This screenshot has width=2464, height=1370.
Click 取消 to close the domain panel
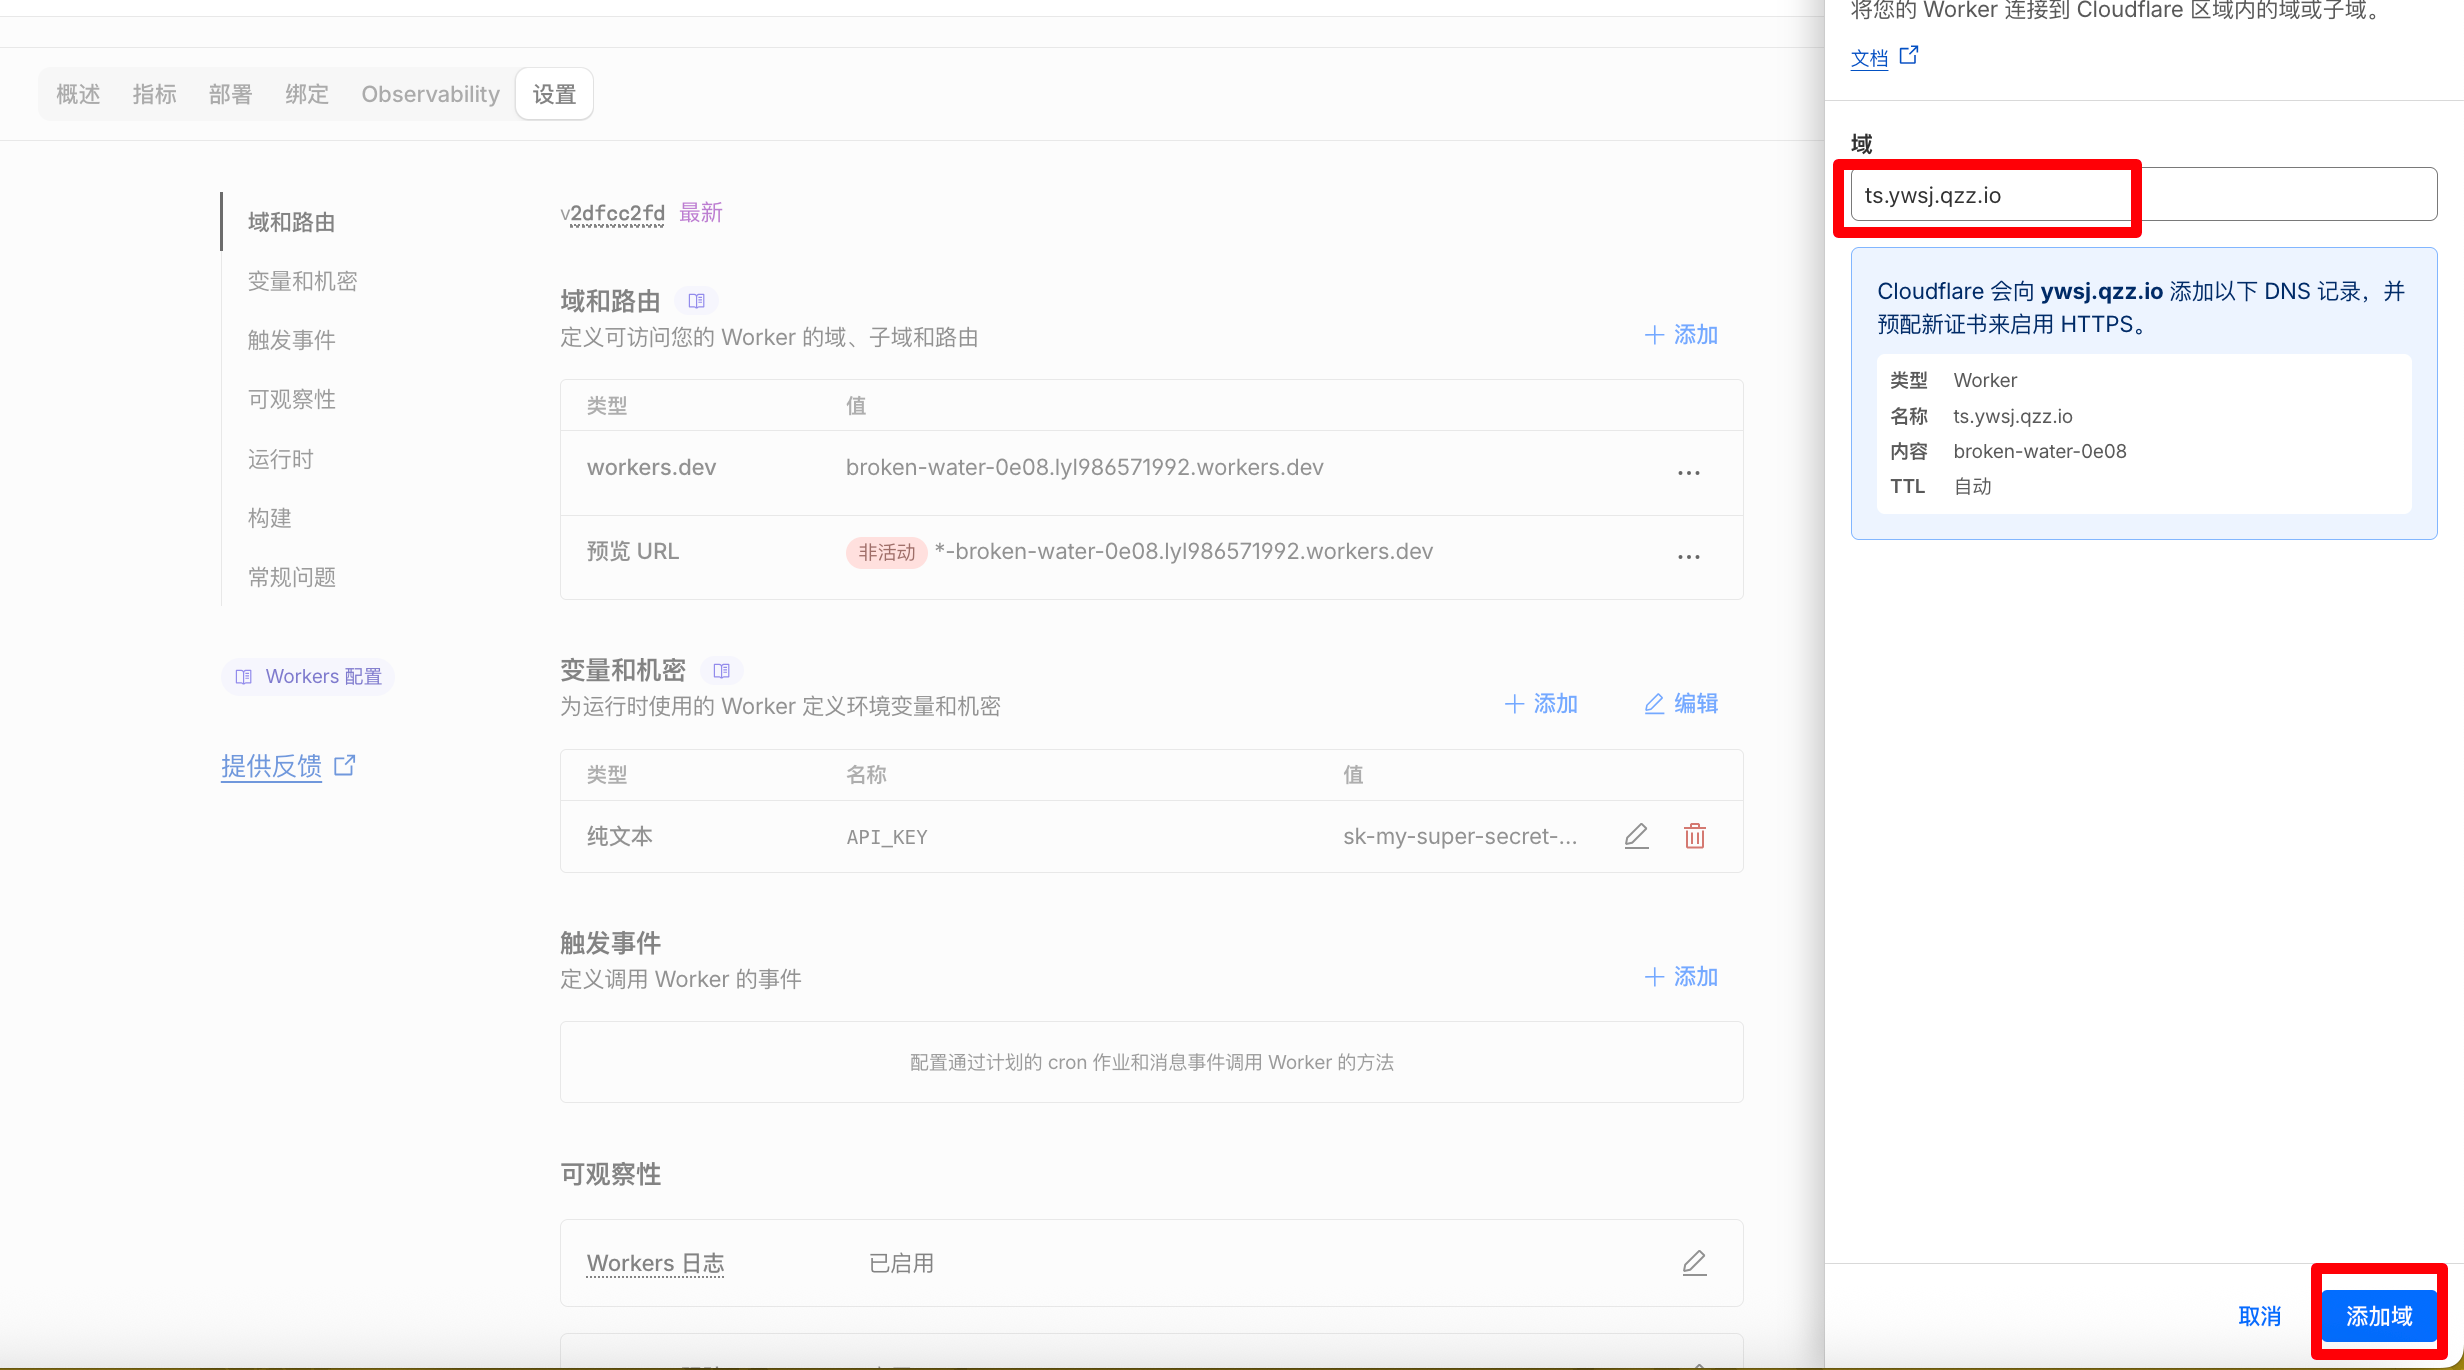pyautogui.click(x=2259, y=1316)
